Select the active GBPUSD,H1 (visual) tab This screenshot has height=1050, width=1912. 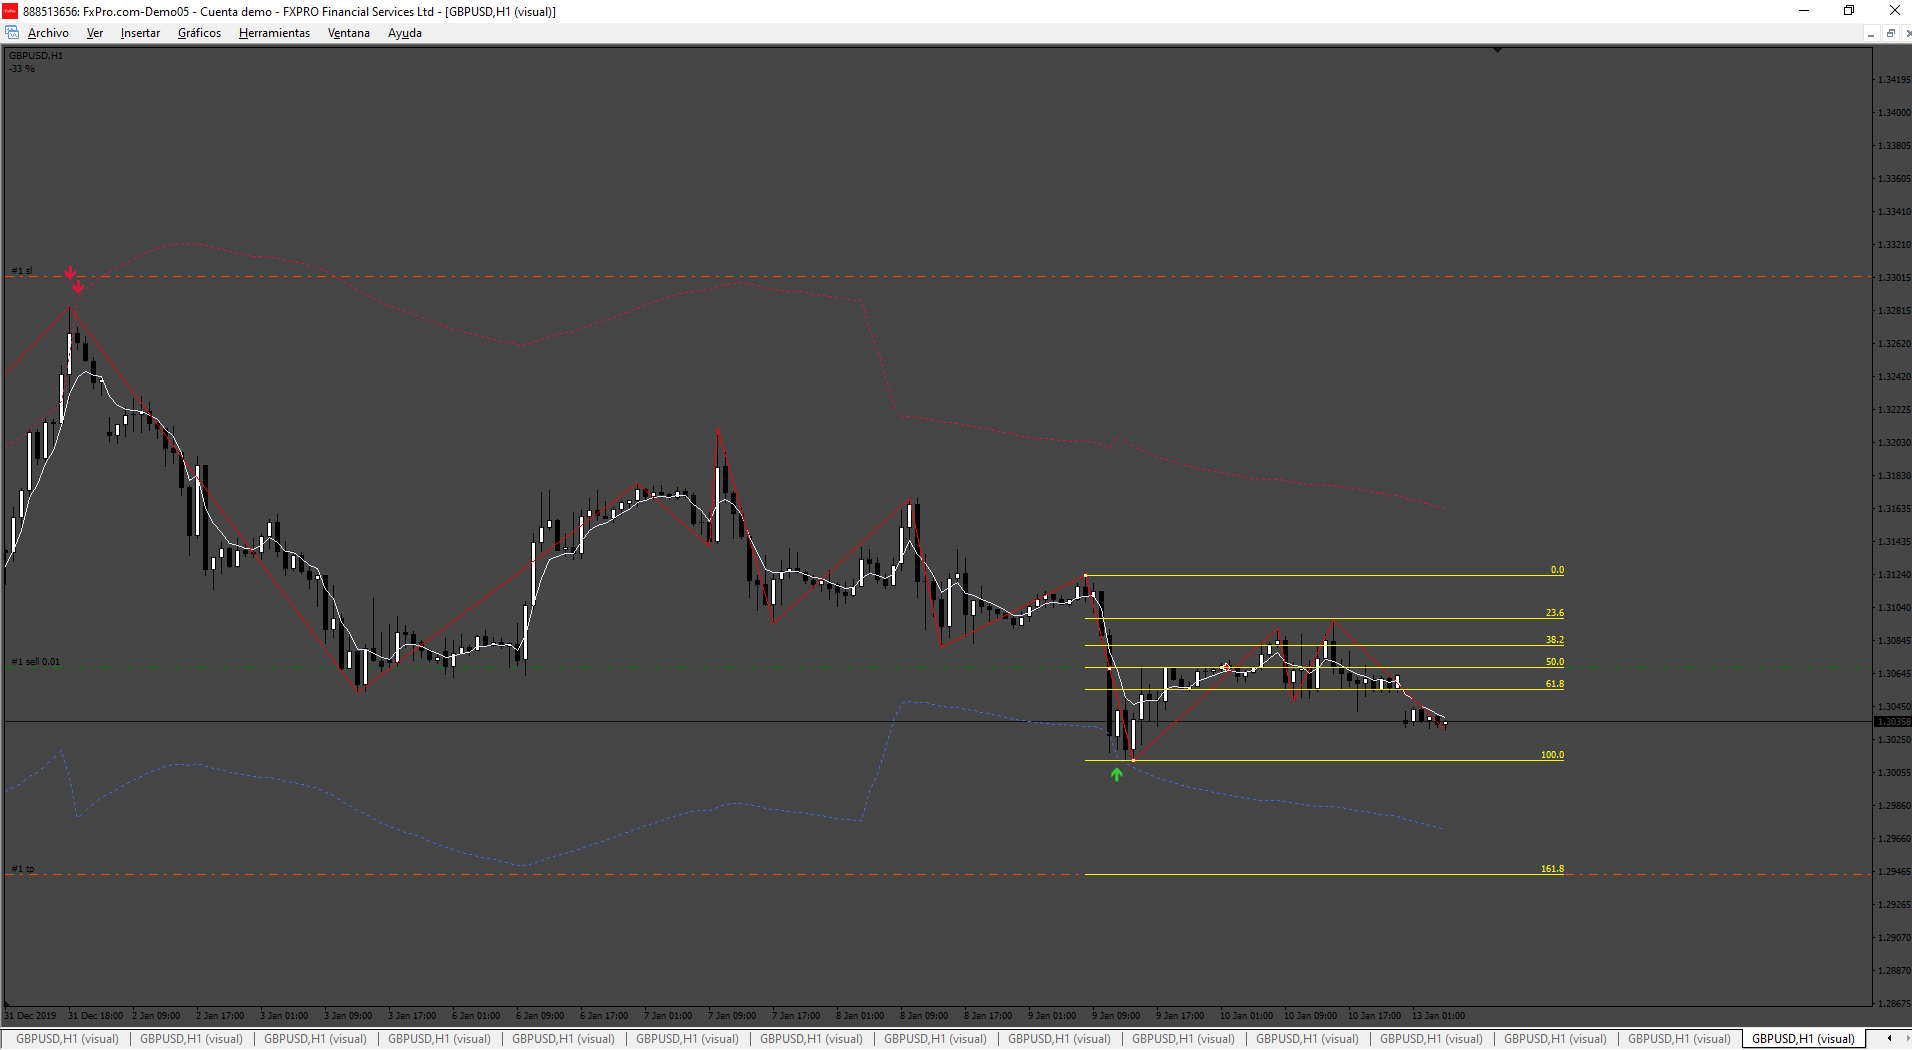coord(1803,1039)
